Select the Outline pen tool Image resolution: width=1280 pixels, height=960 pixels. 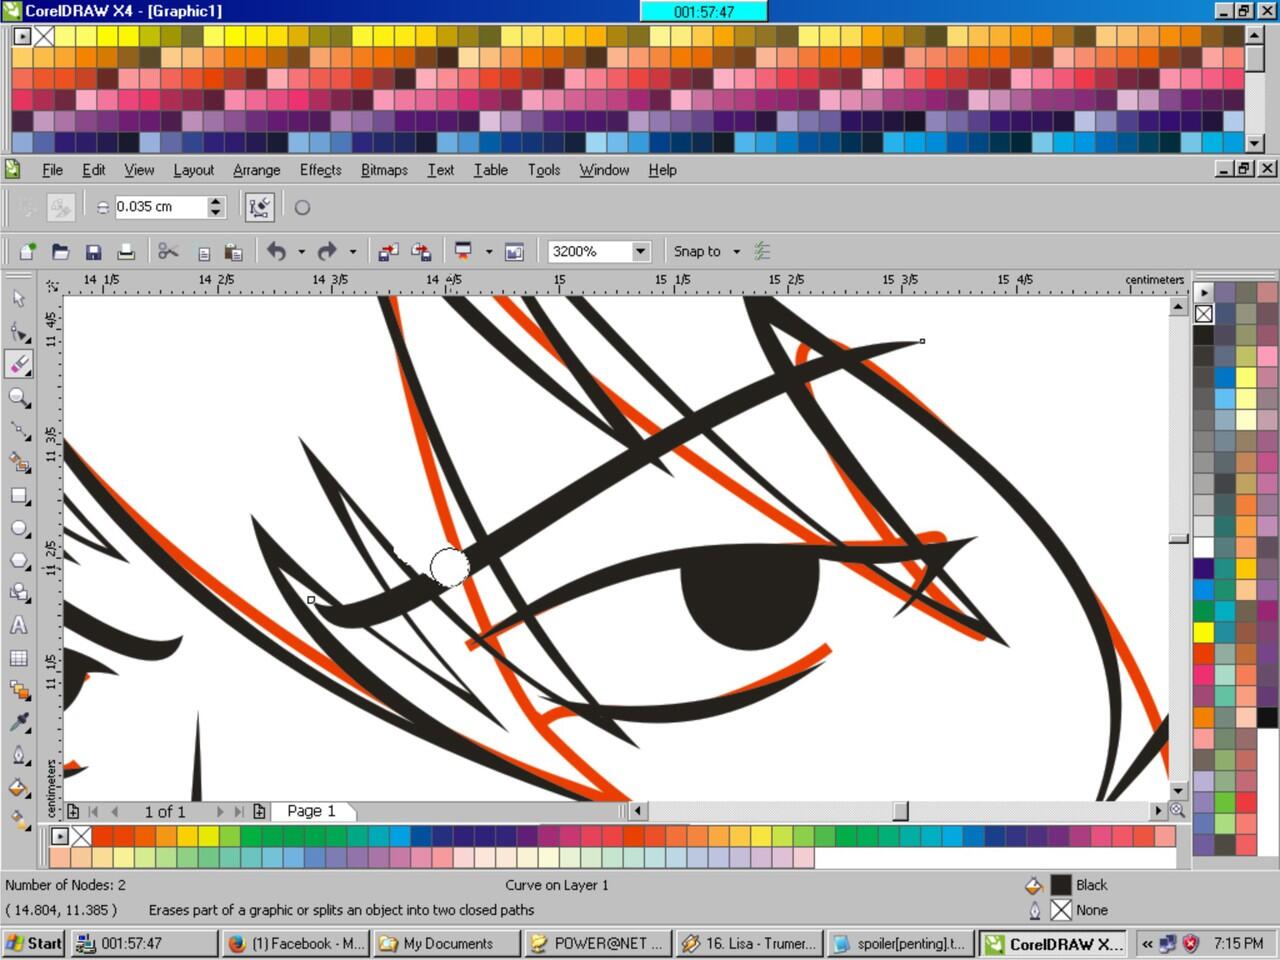(19, 755)
